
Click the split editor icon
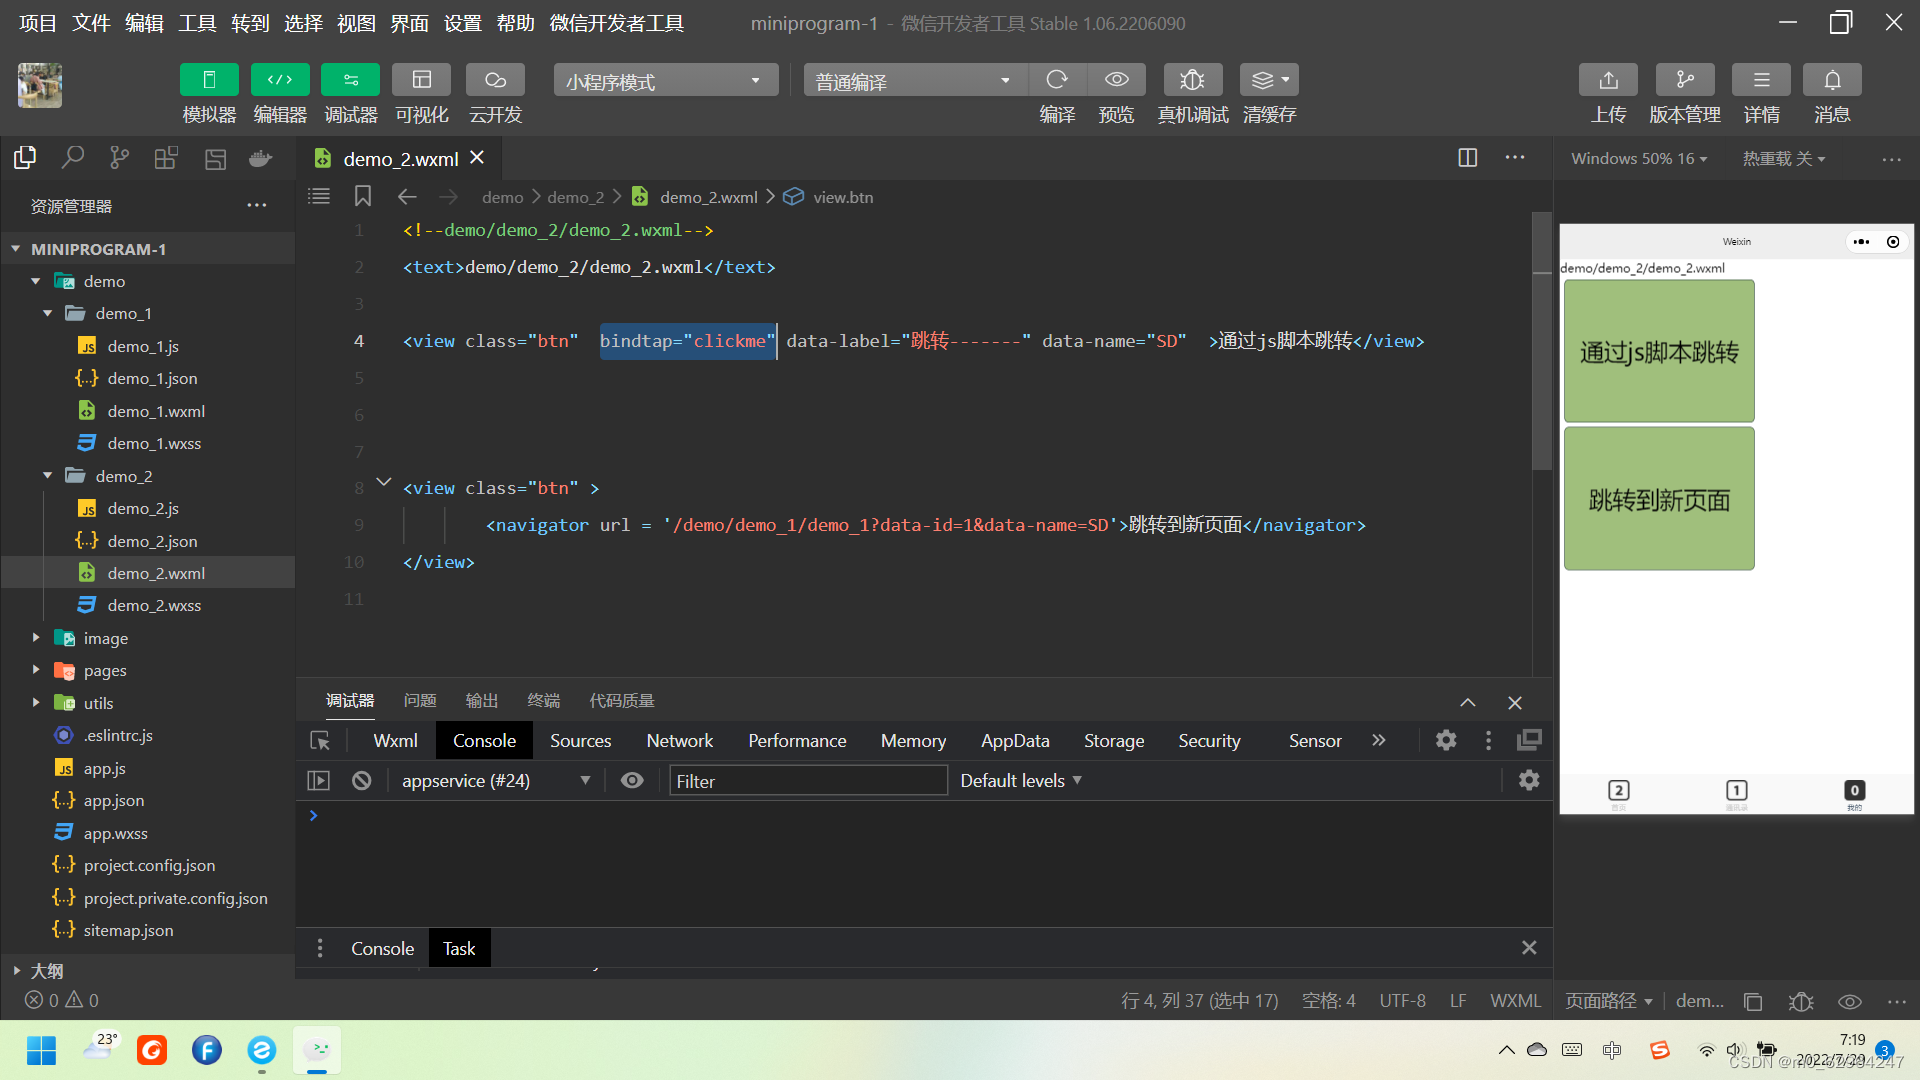click(x=1468, y=158)
